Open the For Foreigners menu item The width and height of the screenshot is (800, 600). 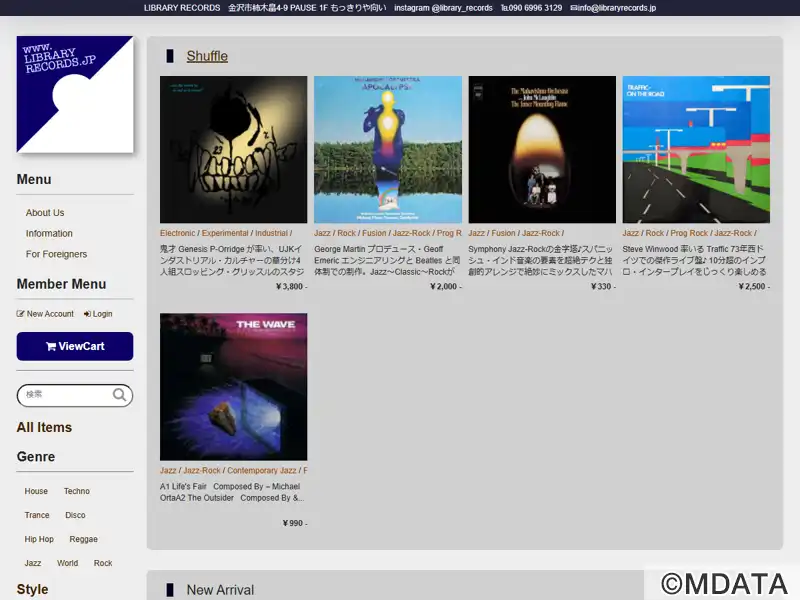coord(56,254)
